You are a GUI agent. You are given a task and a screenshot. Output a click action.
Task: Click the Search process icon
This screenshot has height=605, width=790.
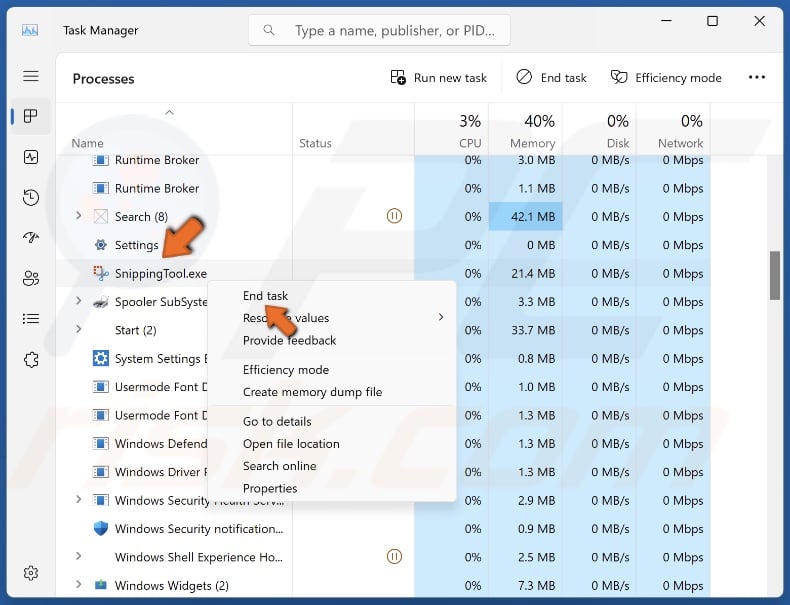(101, 217)
